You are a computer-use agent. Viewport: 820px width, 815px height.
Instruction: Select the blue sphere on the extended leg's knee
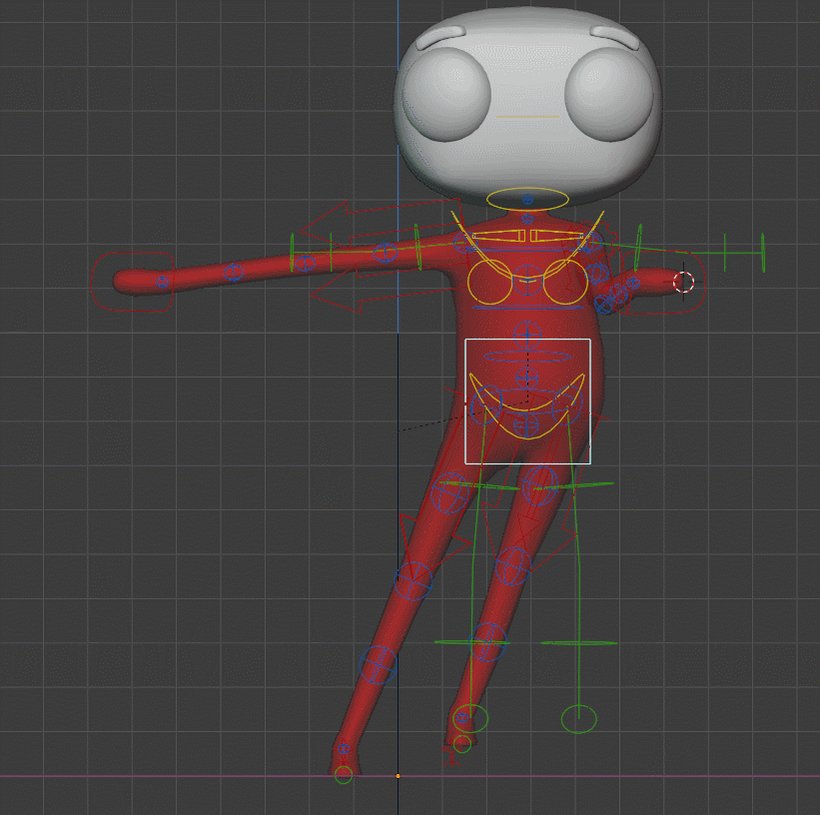click(x=413, y=581)
